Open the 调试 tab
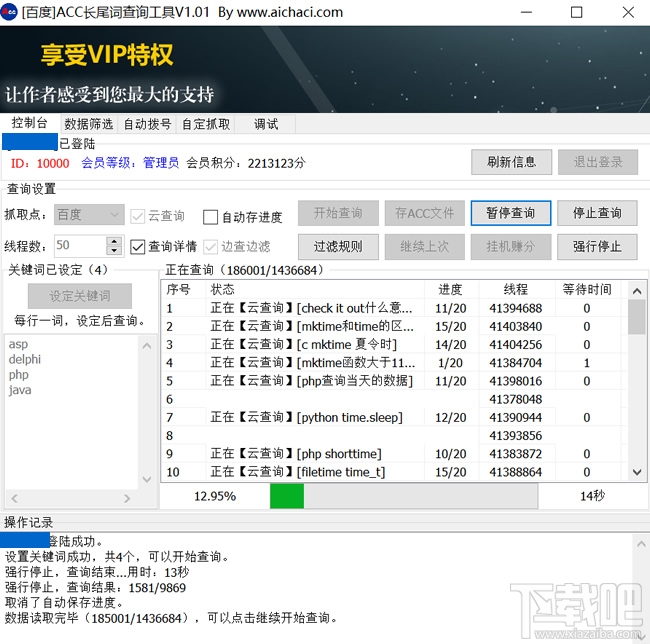Viewport: 650px width, 644px height. 266,124
